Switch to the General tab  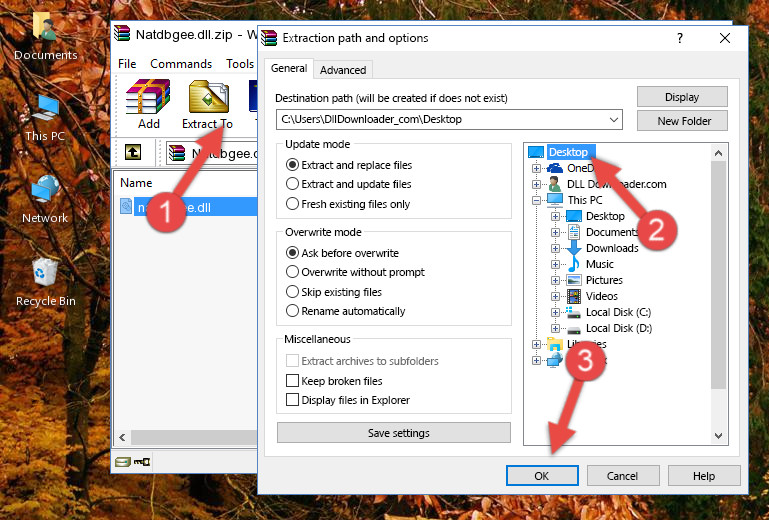pos(289,68)
